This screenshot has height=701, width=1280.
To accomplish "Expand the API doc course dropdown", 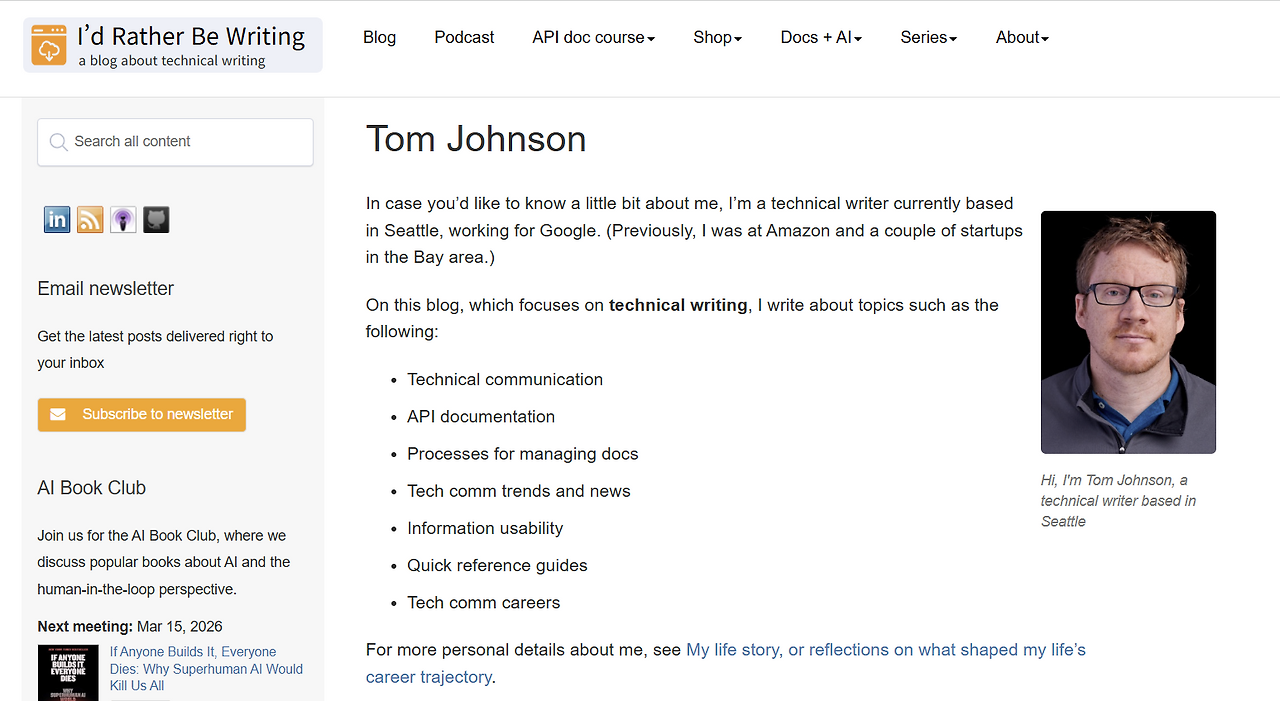I will click(593, 38).
